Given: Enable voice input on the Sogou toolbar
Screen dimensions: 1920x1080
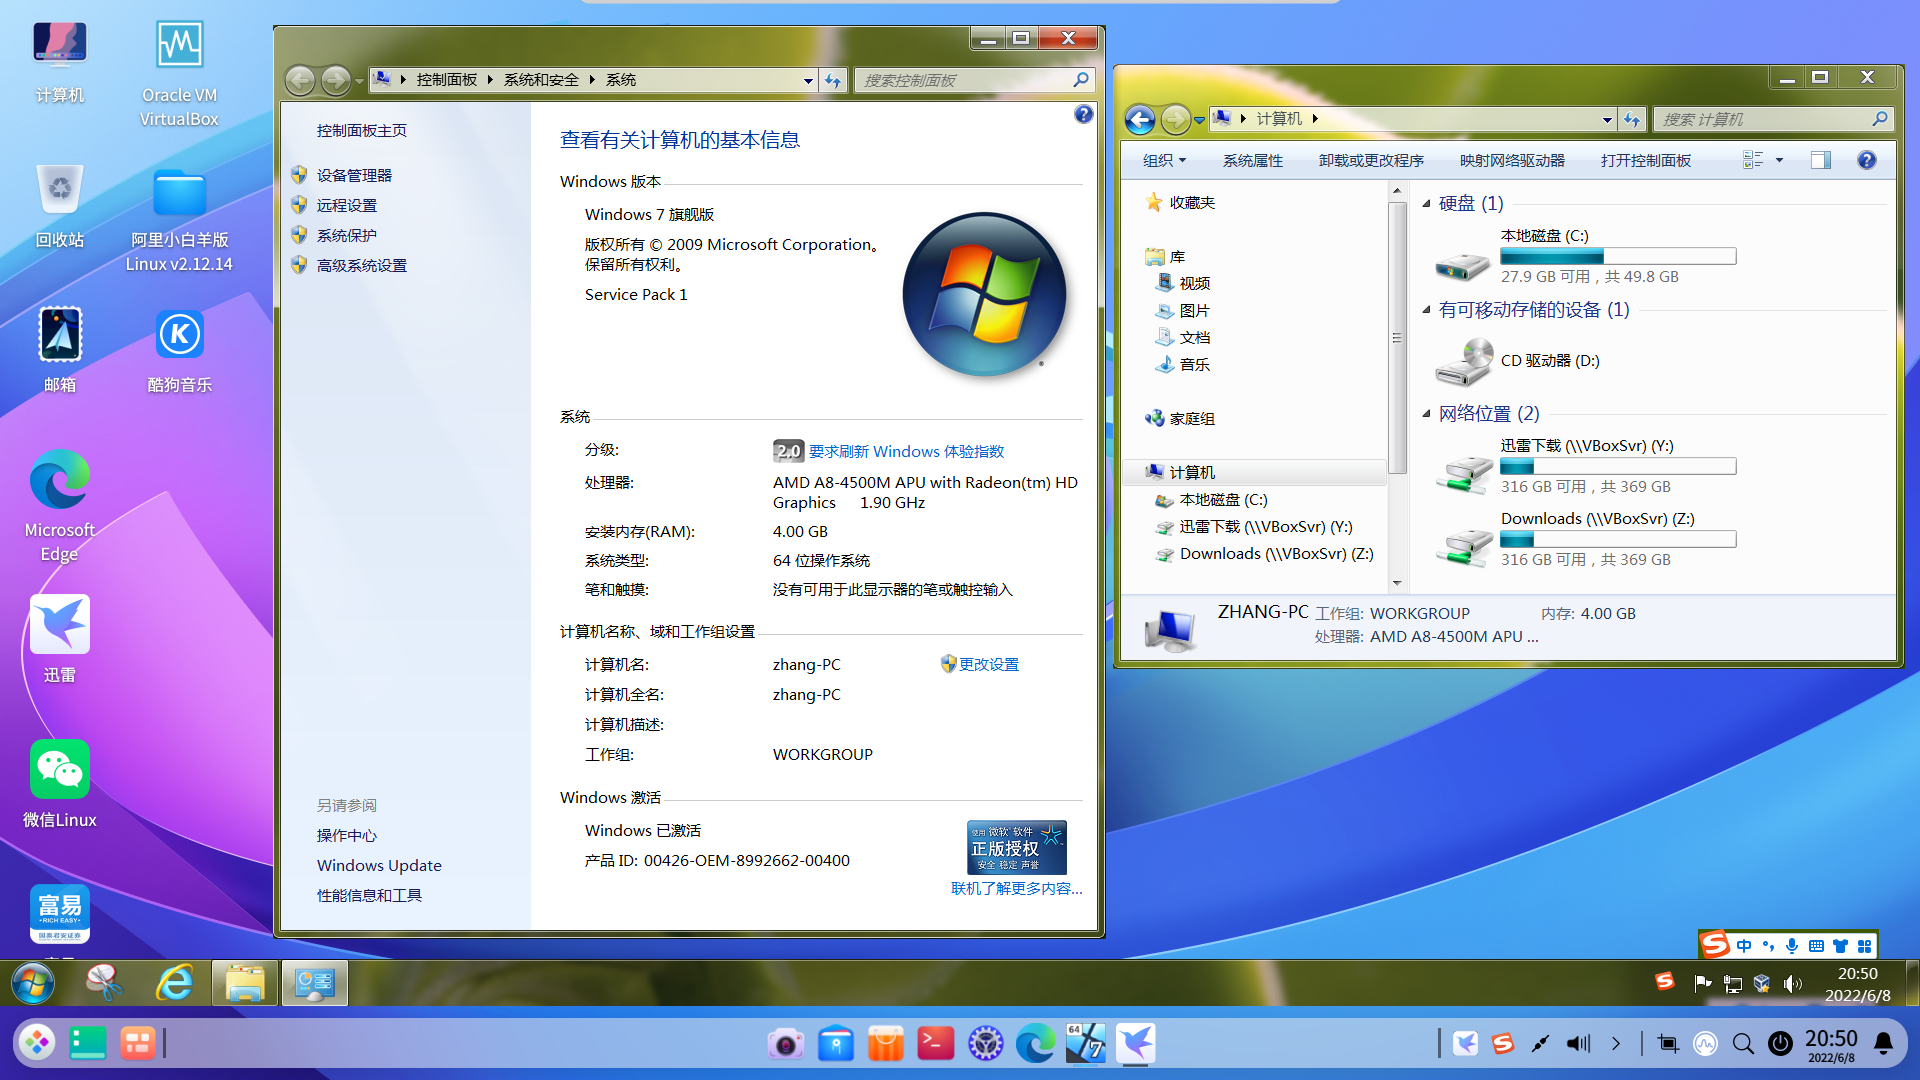Looking at the screenshot, I should [1791, 945].
